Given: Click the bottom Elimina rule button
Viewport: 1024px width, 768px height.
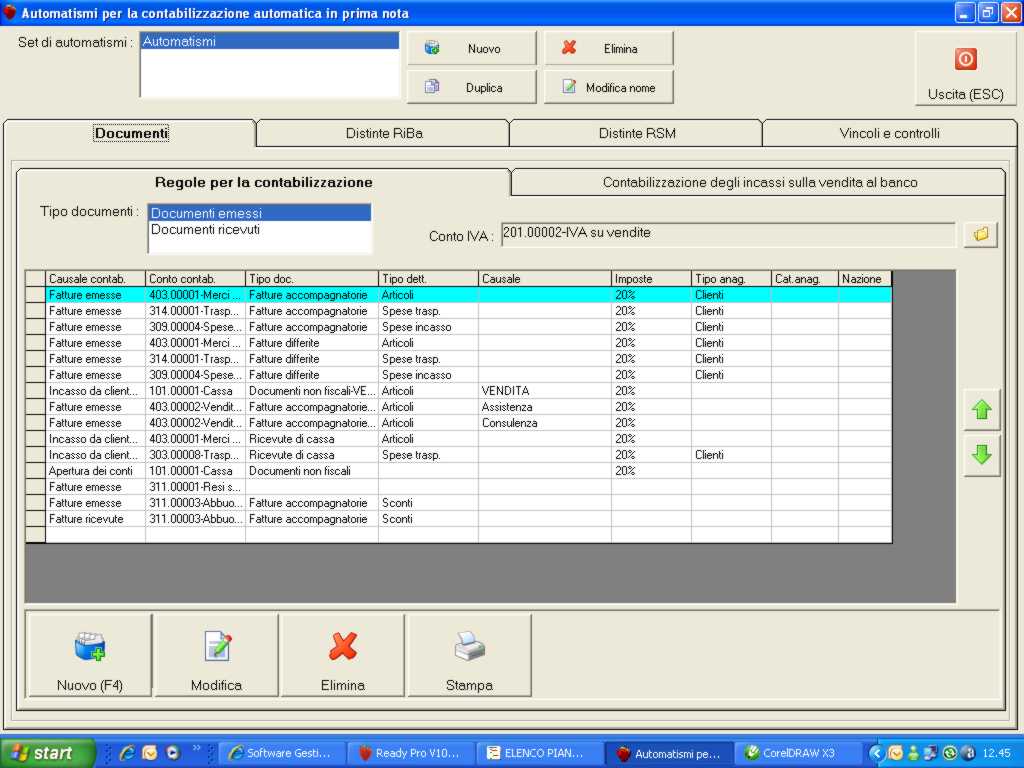Looking at the screenshot, I should [x=342, y=656].
